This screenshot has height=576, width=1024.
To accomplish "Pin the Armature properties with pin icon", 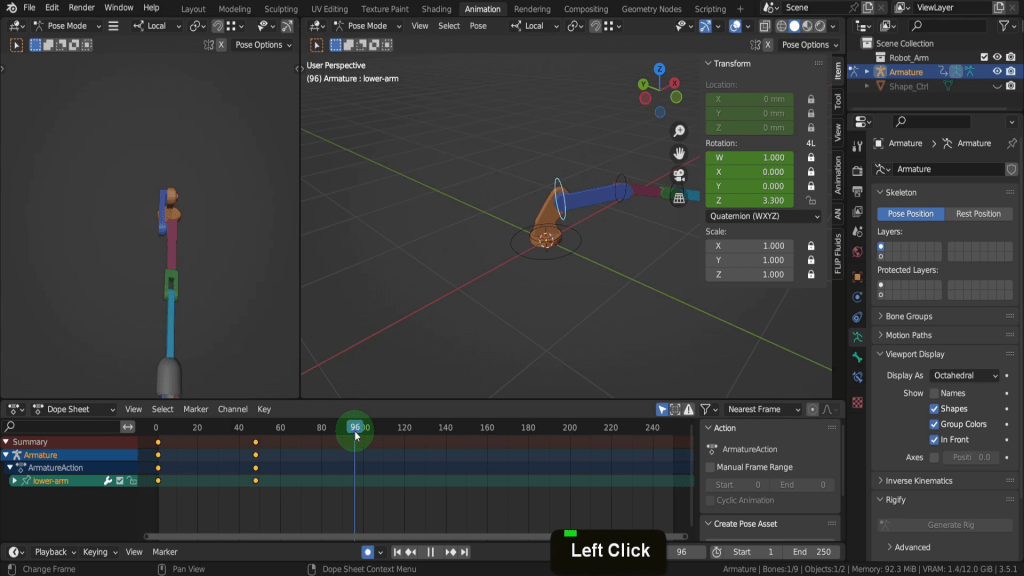I will pyautogui.click(x=1011, y=143).
